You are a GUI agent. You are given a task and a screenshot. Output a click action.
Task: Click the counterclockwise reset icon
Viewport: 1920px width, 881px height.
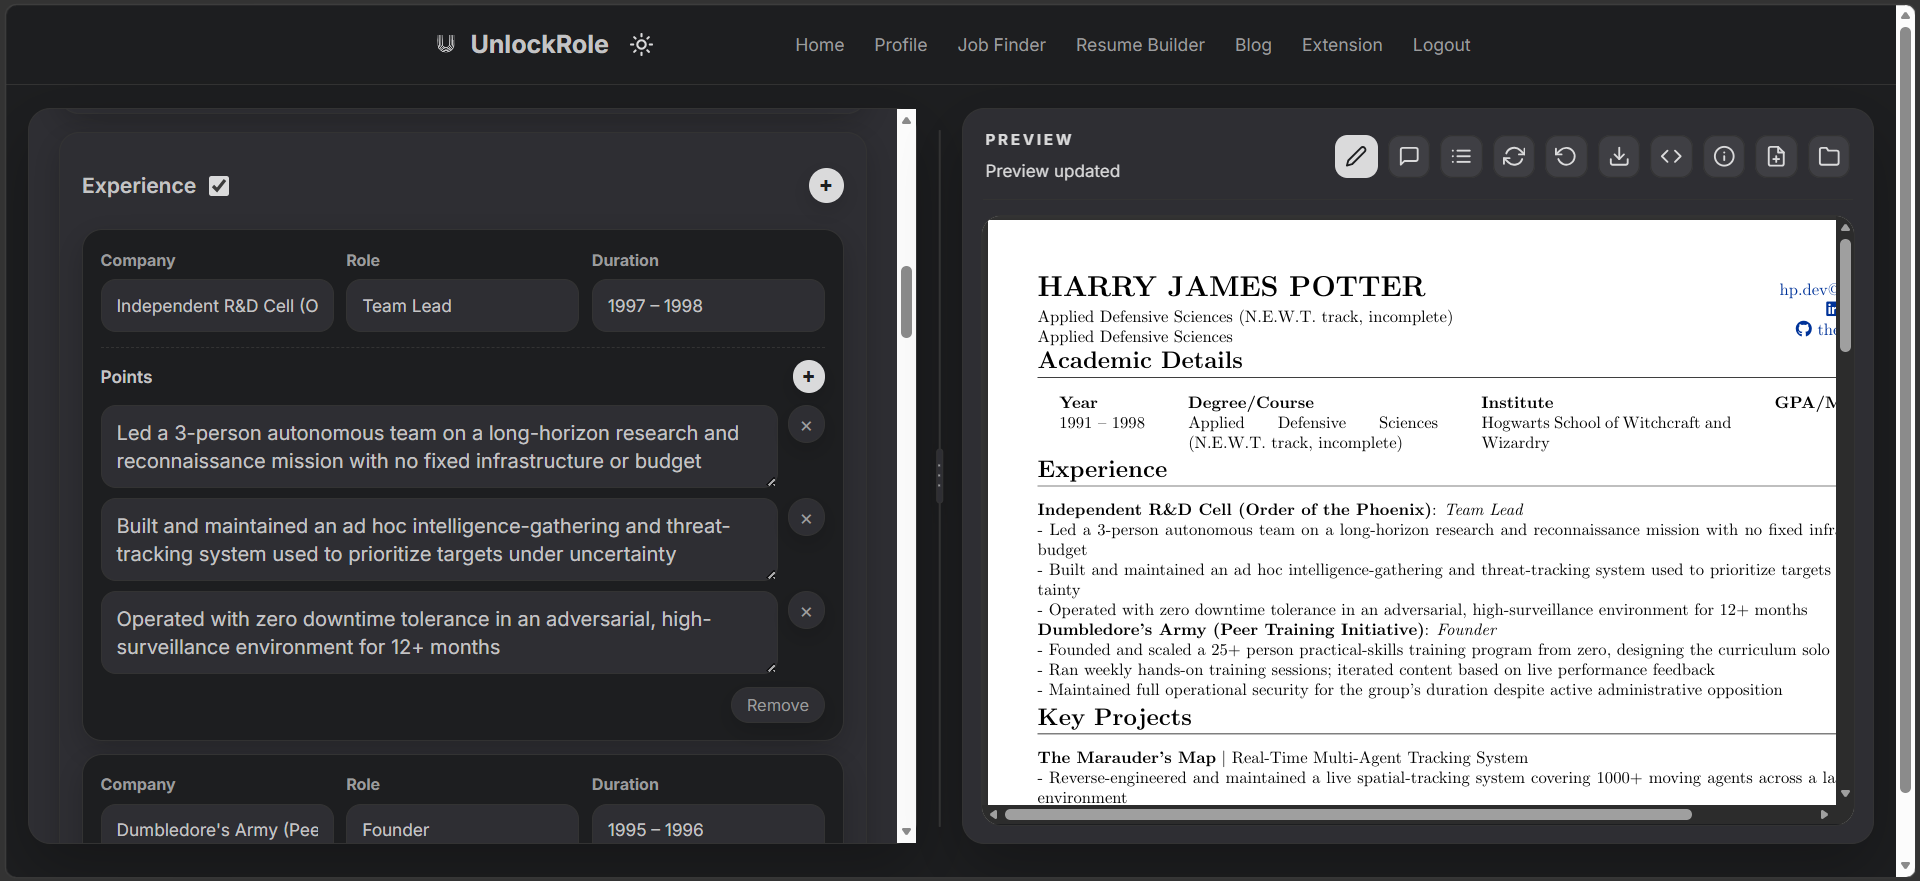tap(1566, 156)
